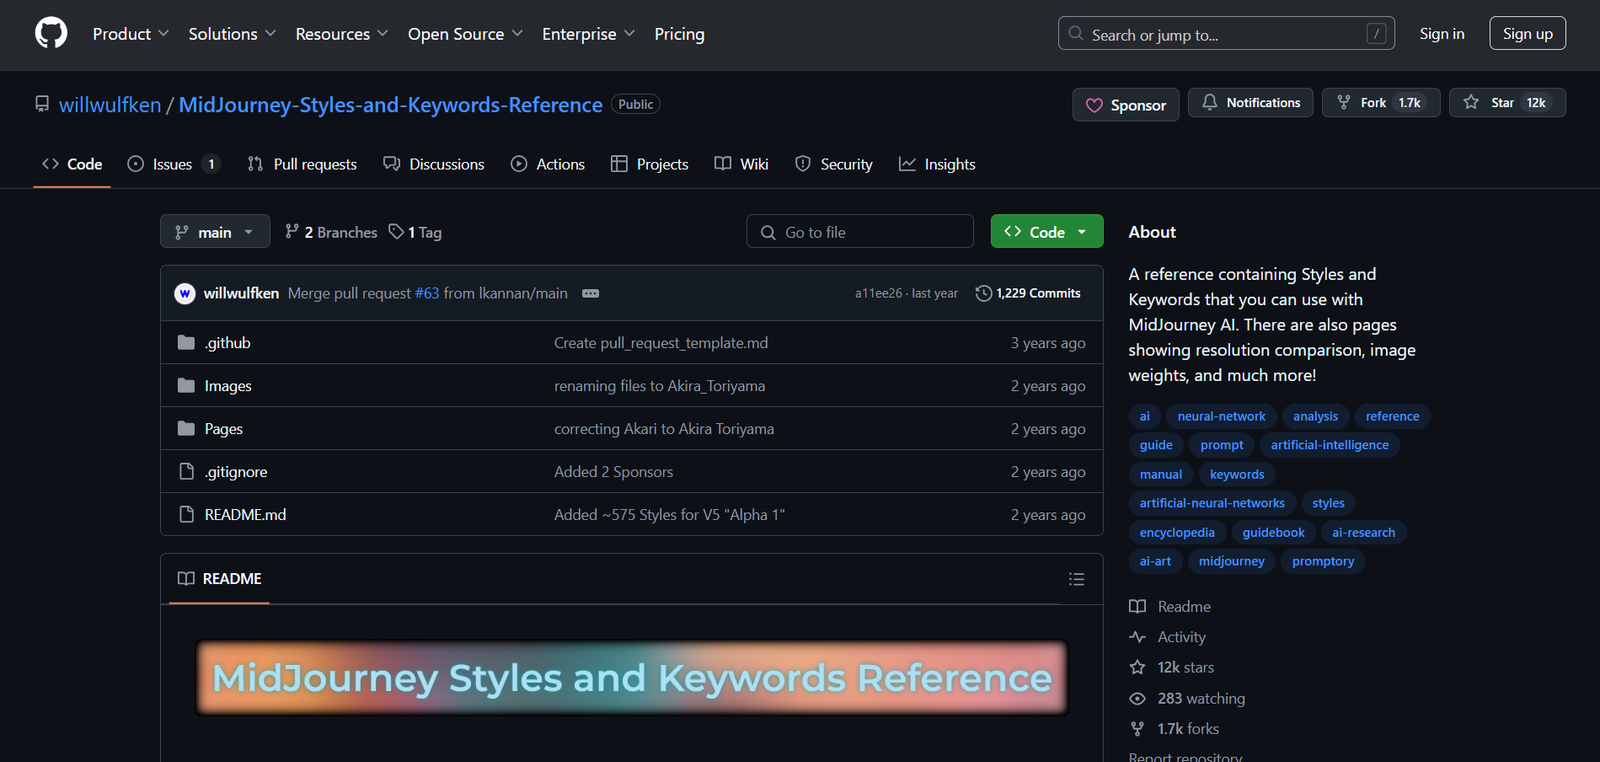Screen dimensions: 1600x762
Task: Open the Projects tab
Action: point(650,164)
